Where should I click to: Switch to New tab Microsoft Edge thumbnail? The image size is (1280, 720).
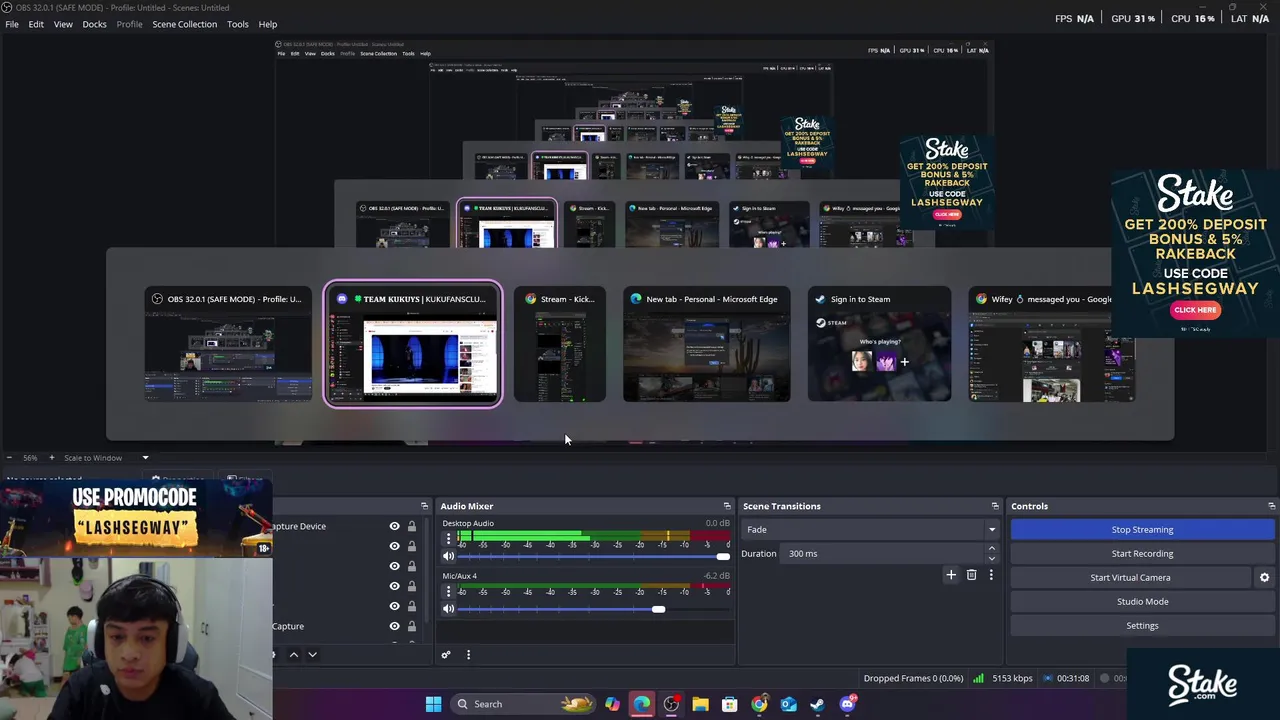pyautogui.click(x=707, y=345)
